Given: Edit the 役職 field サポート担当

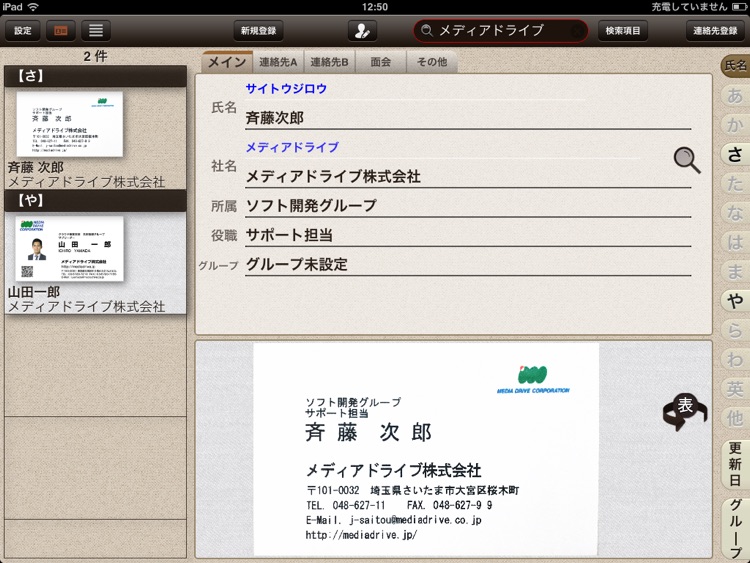Looking at the screenshot, I should click(468, 235).
